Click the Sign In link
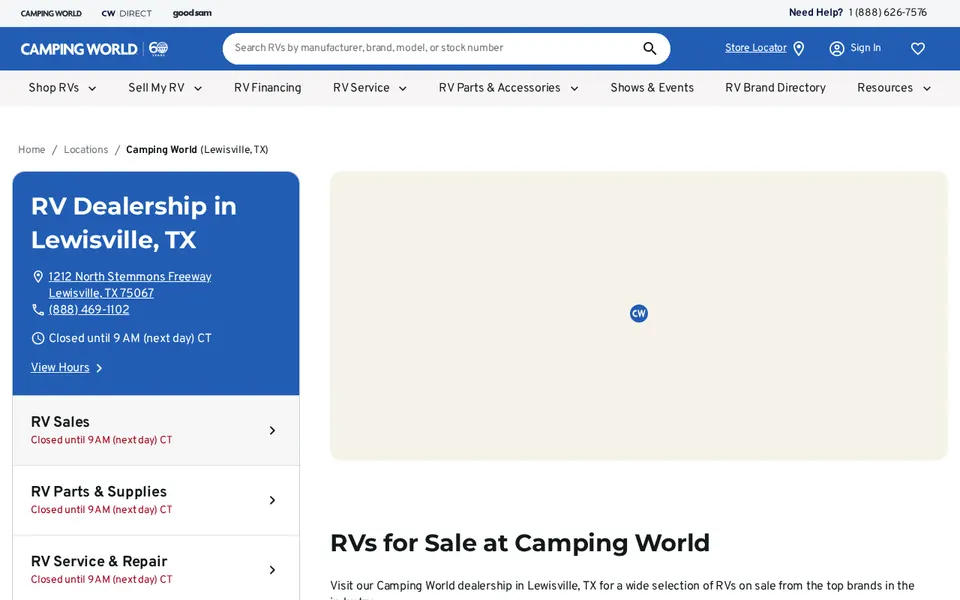Viewport: 960px width, 600px height. click(865, 48)
